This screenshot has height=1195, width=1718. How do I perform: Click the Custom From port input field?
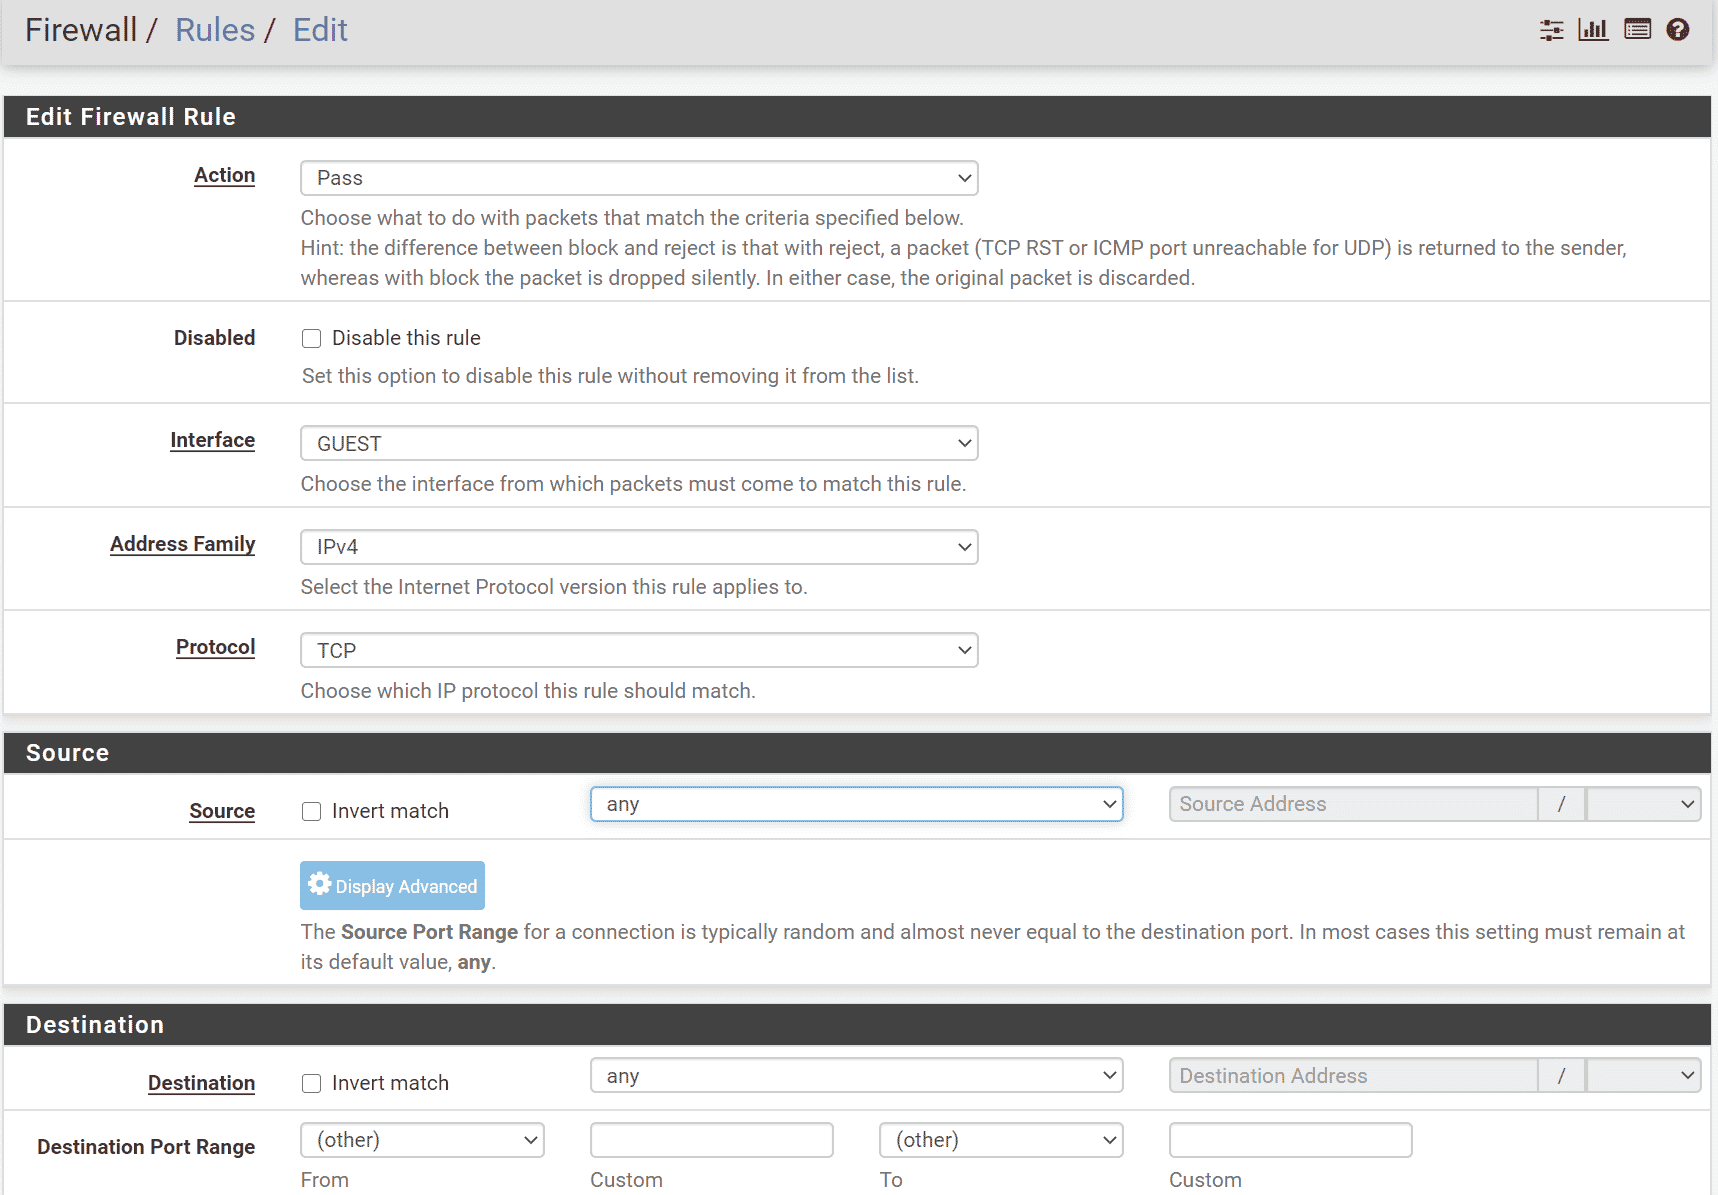(x=711, y=1140)
